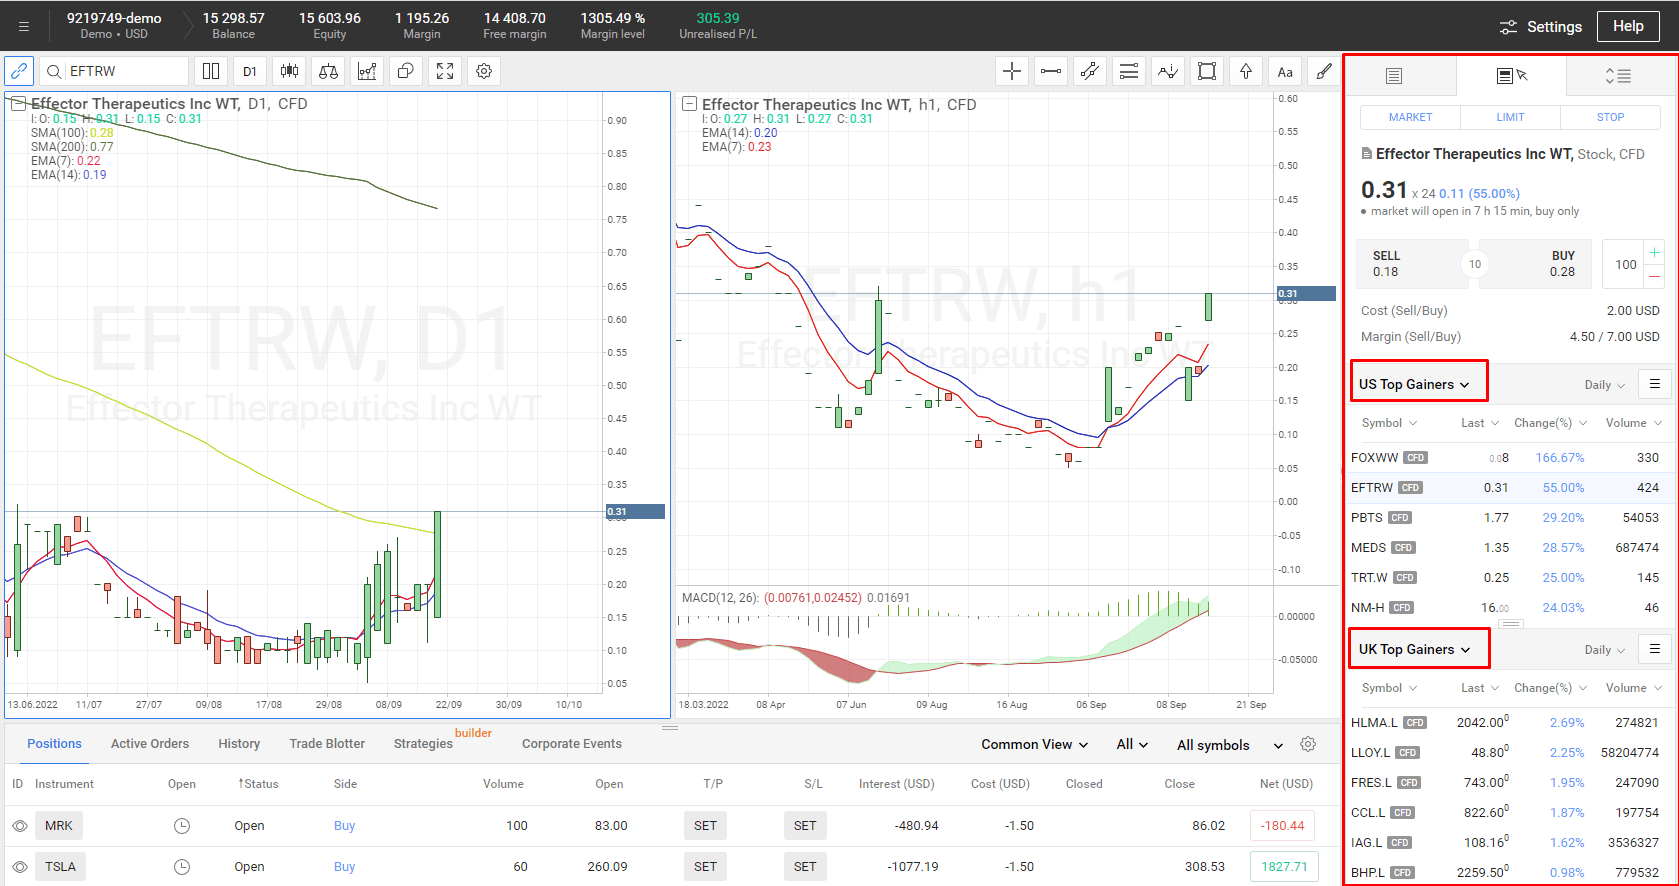
Task: Open the All filter dropdown
Action: 1132,745
